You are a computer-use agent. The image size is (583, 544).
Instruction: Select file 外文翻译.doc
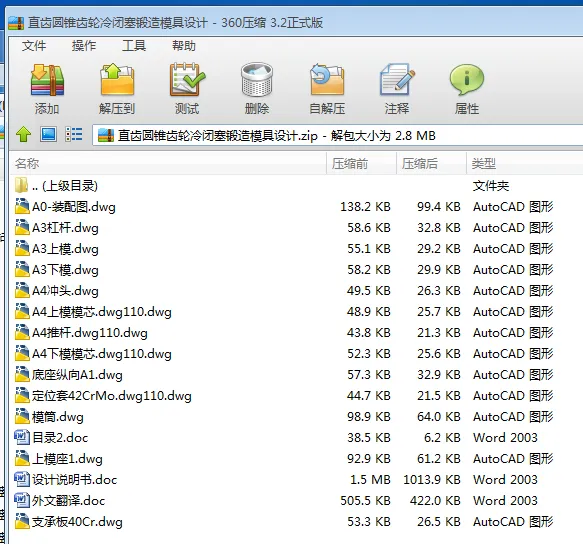[296, 500]
